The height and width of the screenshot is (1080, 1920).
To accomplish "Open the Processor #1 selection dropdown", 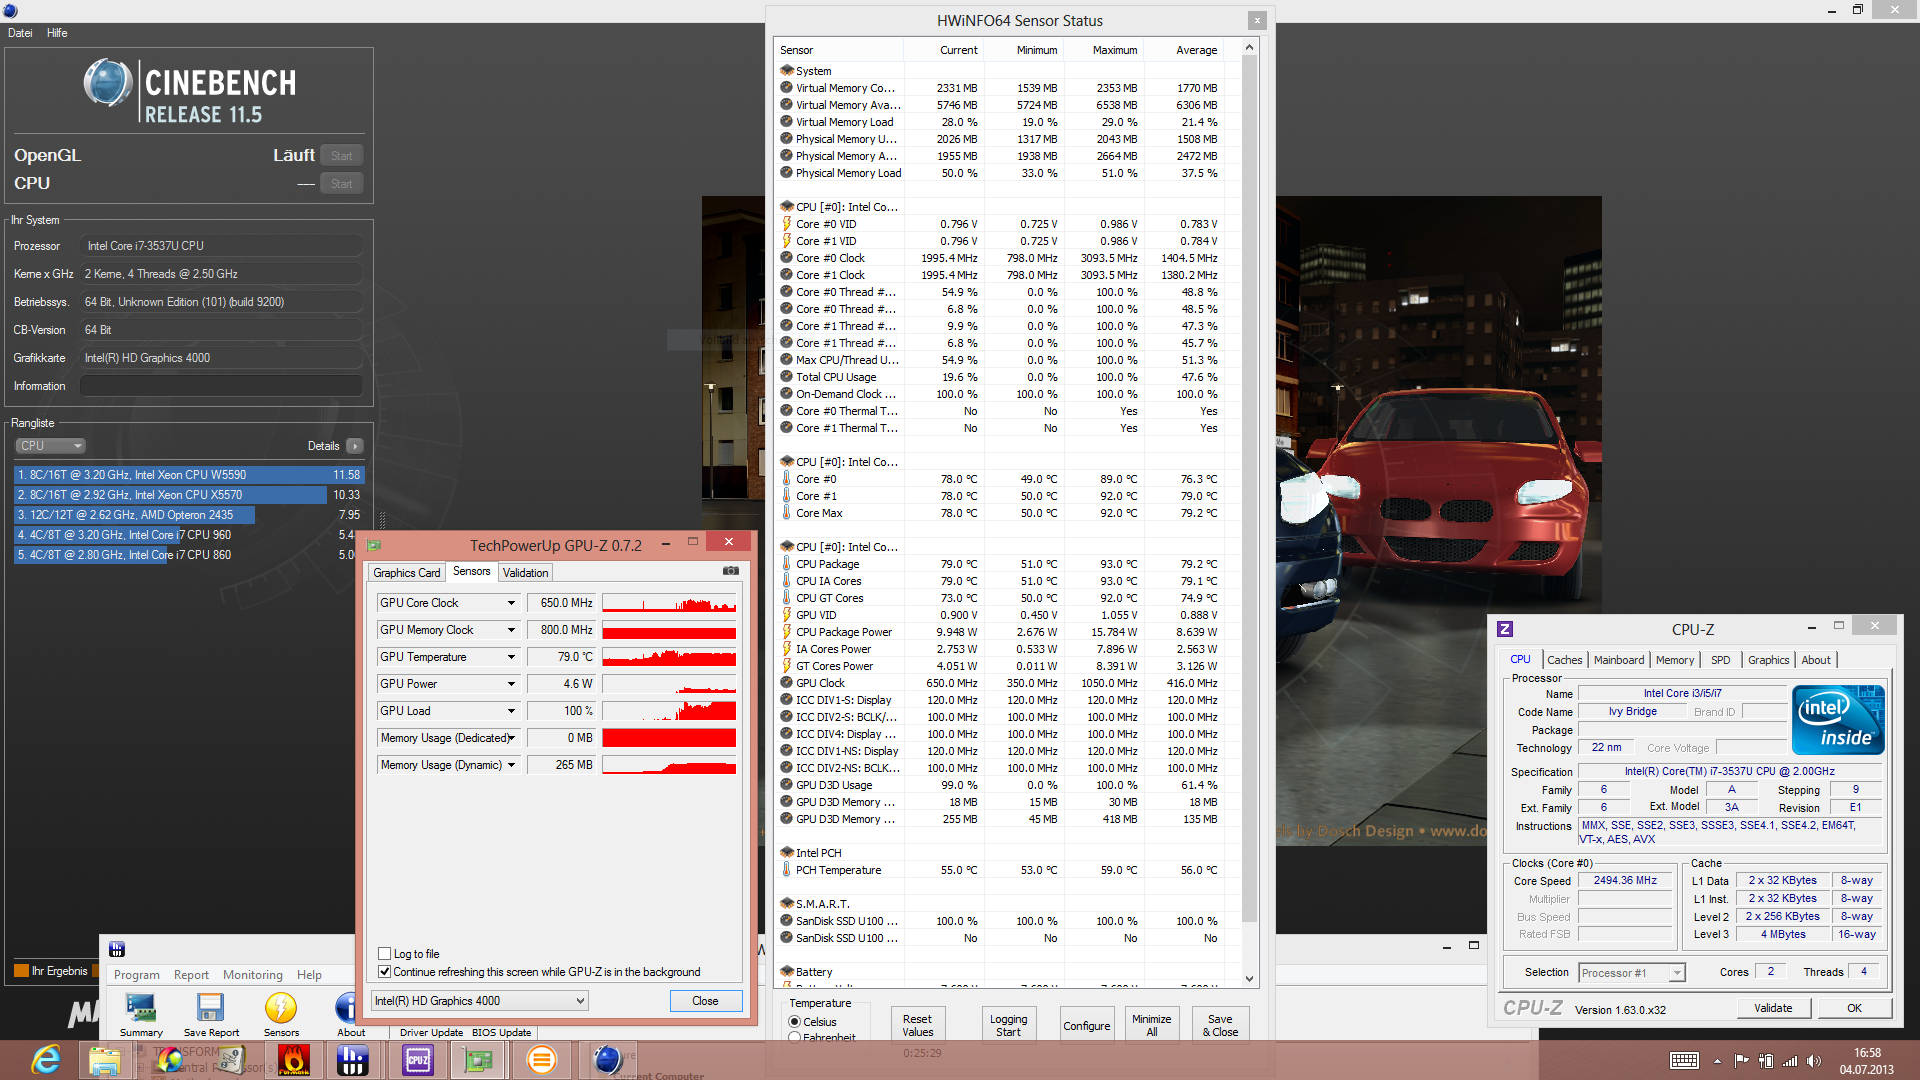I will [x=1632, y=973].
